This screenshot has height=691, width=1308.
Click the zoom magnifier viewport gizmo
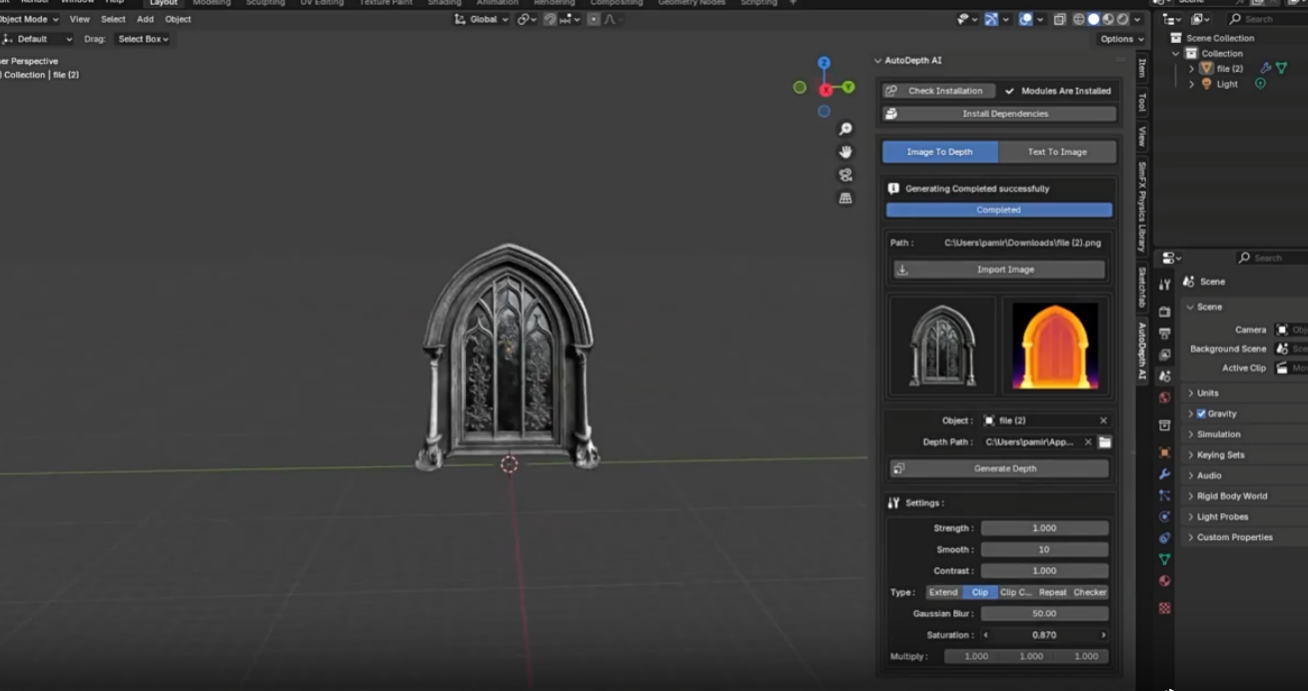[x=845, y=129]
